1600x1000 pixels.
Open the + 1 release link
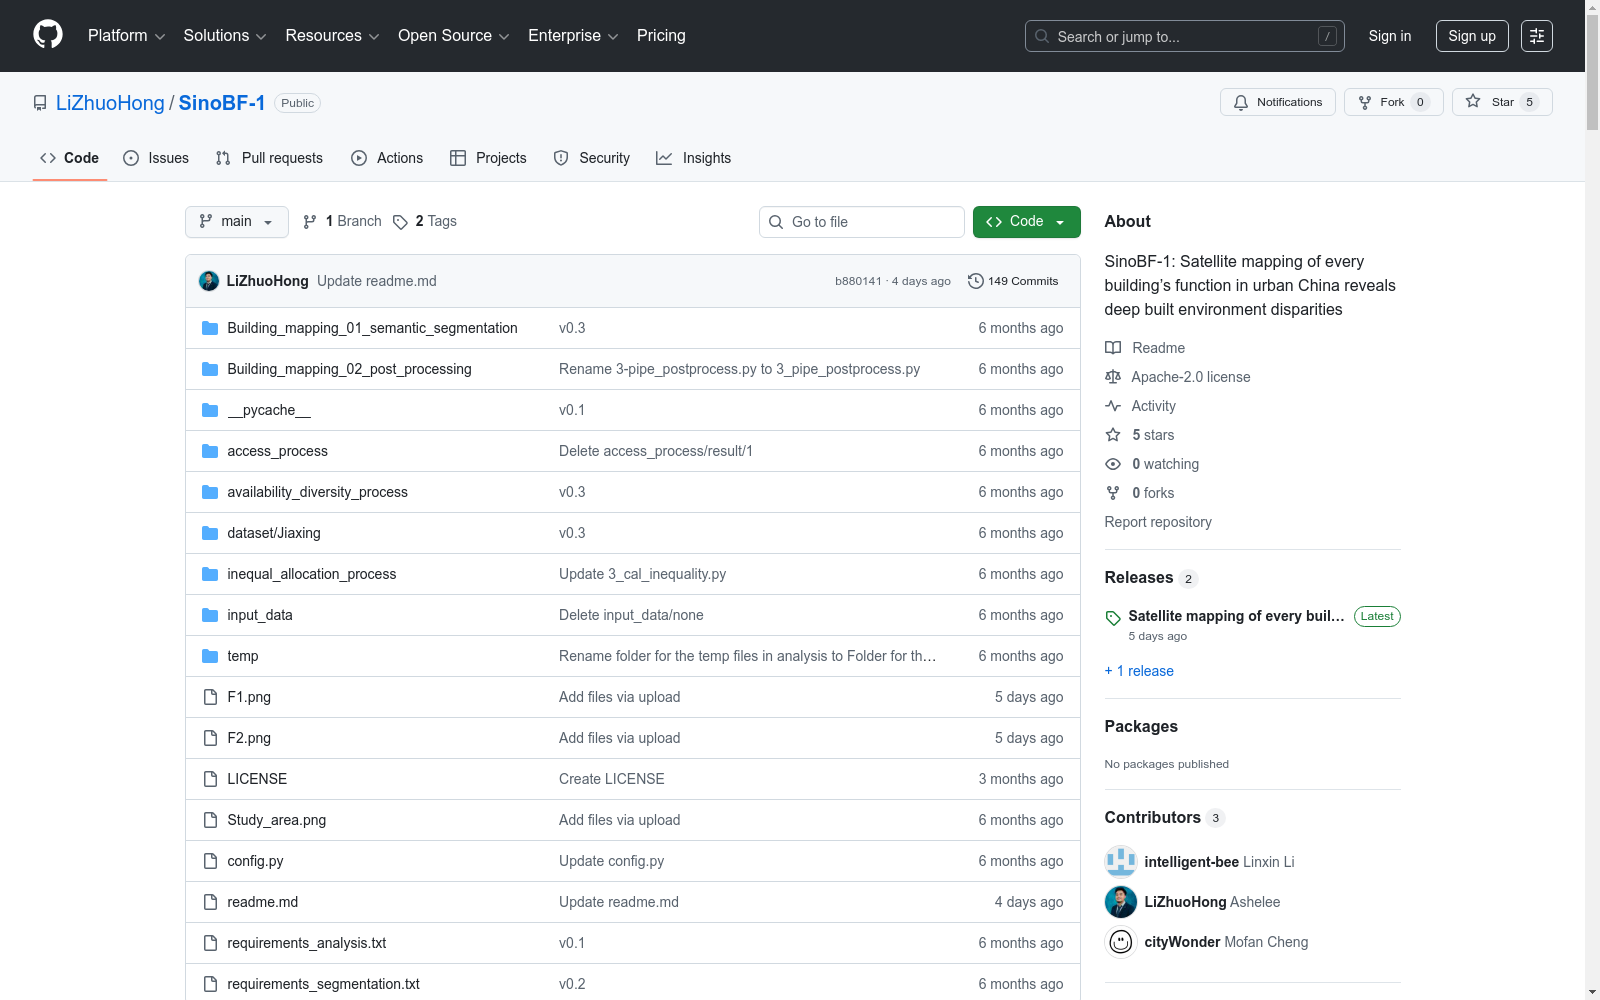(x=1139, y=671)
